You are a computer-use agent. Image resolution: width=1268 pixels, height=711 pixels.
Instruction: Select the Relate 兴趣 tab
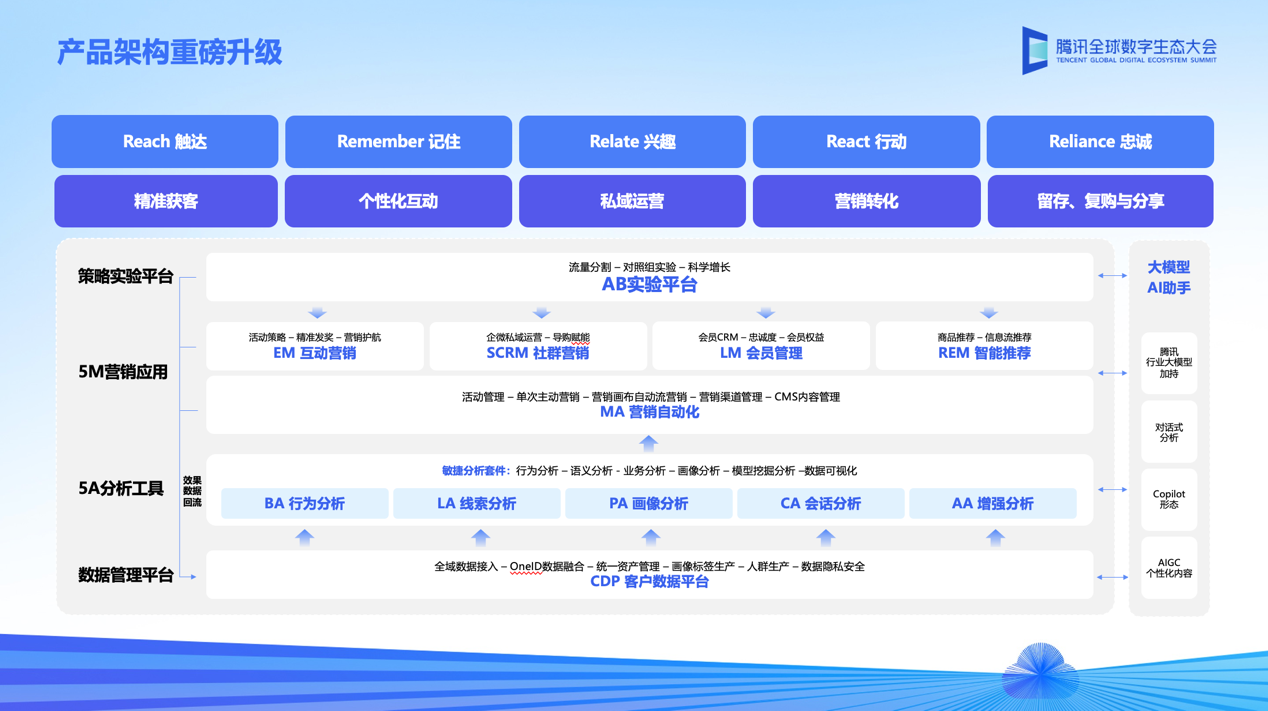pos(632,142)
